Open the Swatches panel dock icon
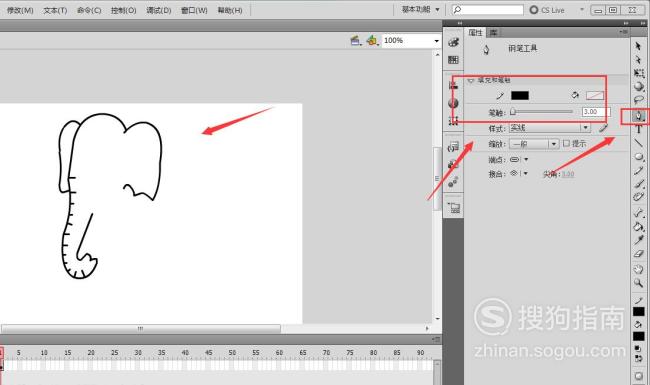 point(454,60)
